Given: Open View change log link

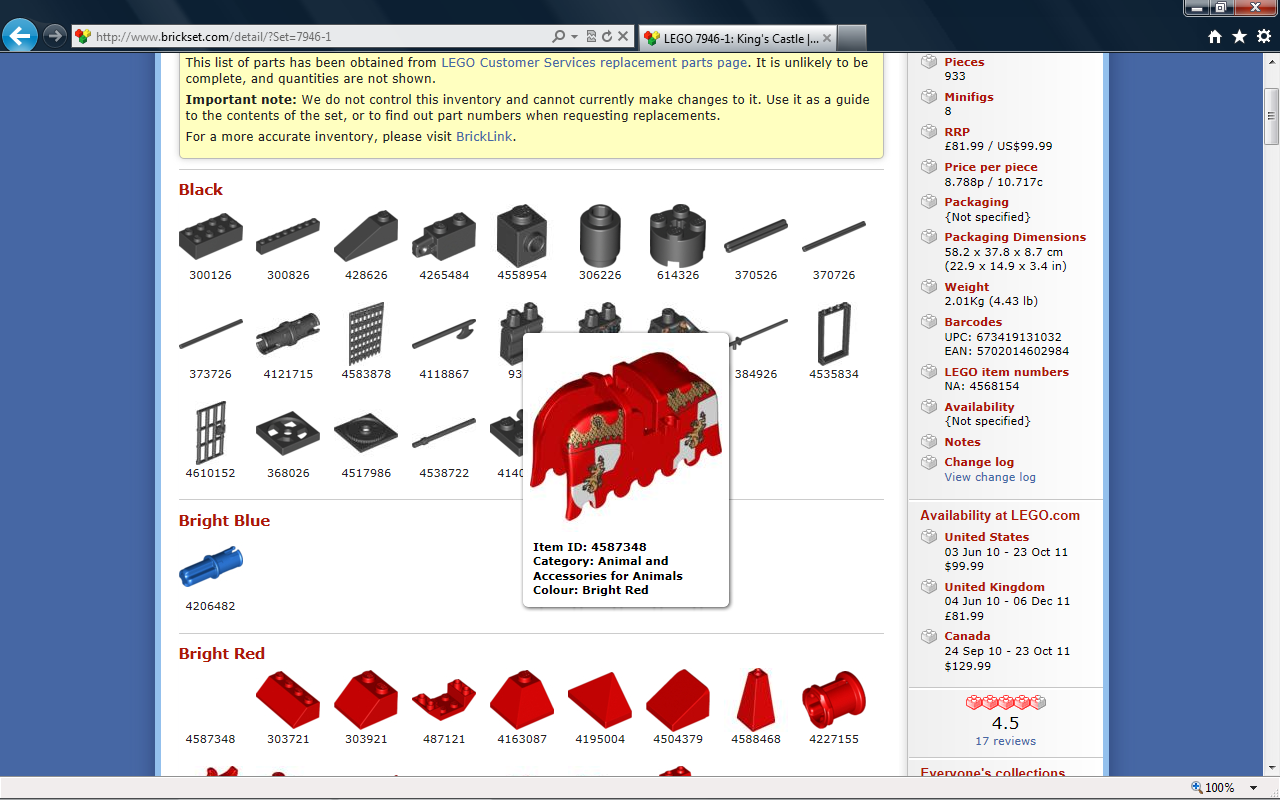Looking at the screenshot, I should point(990,477).
